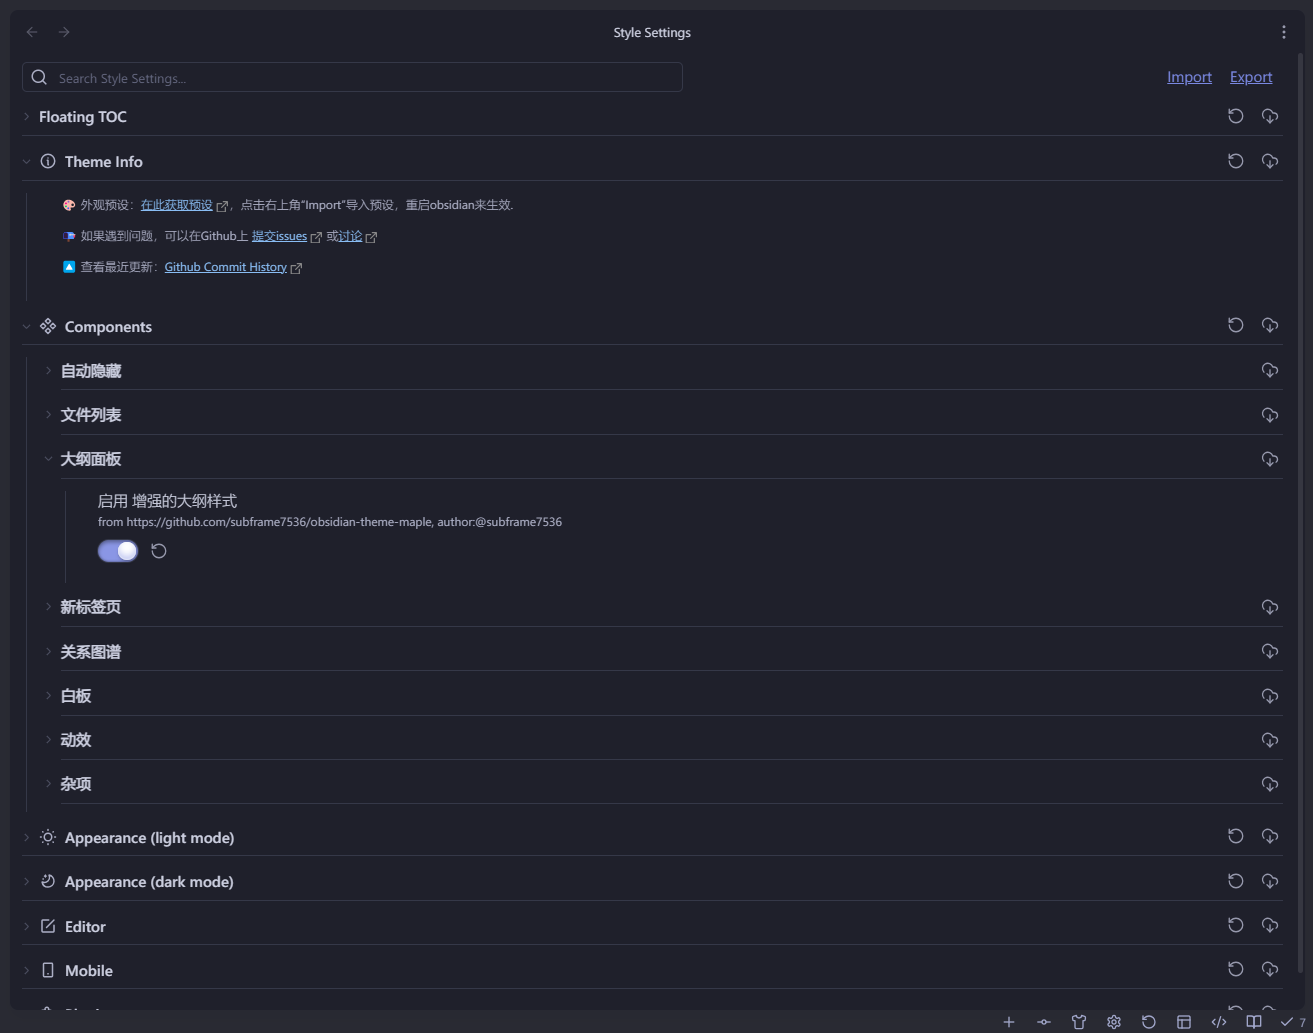The width and height of the screenshot is (1313, 1033).
Task: Click reset icon for Floating TOC section
Action: (1235, 116)
